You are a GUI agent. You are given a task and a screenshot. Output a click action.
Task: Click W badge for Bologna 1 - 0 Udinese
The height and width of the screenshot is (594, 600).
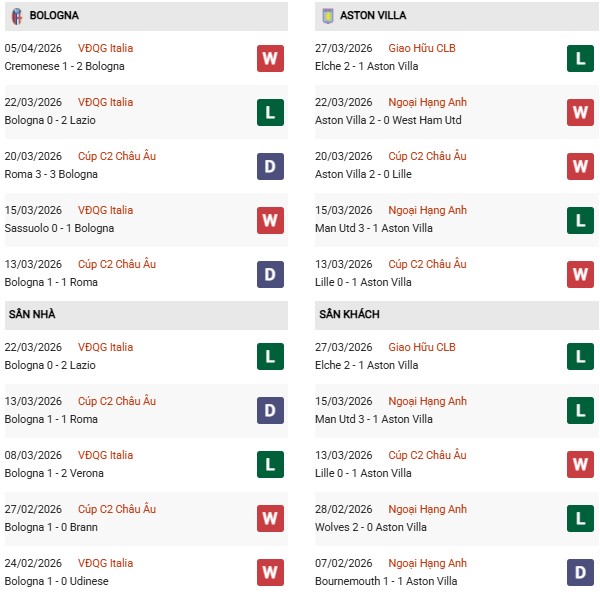click(x=270, y=573)
